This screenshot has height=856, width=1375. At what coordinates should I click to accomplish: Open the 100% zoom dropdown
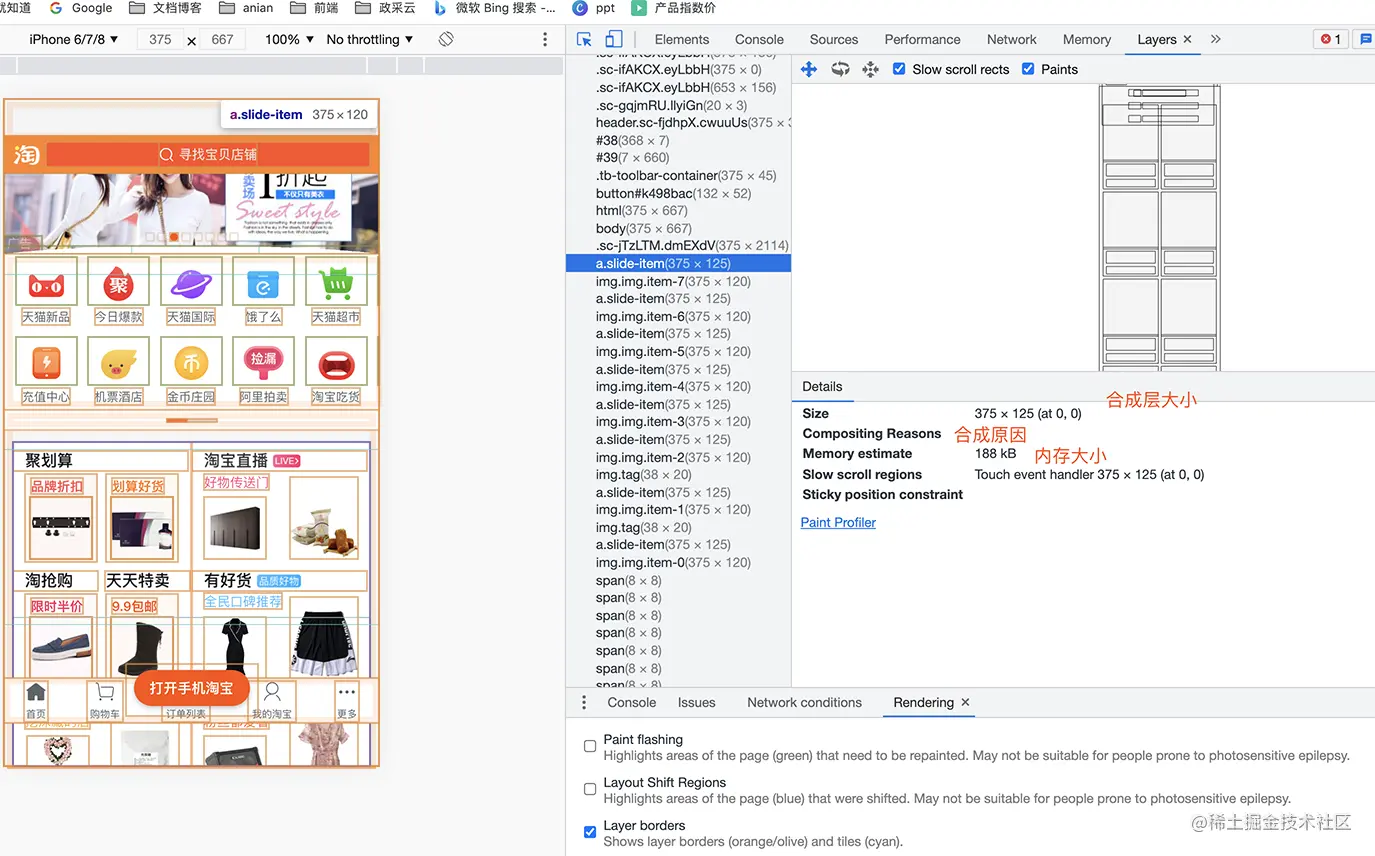(288, 39)
